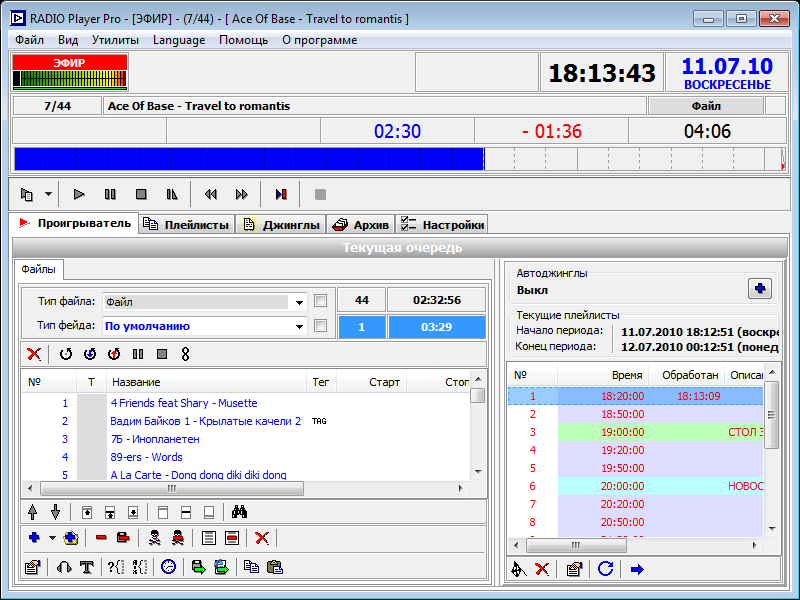Expand the Тип файла dropdown
The height and width of the screenshot is (600, 800).
(x=299, y=301)
